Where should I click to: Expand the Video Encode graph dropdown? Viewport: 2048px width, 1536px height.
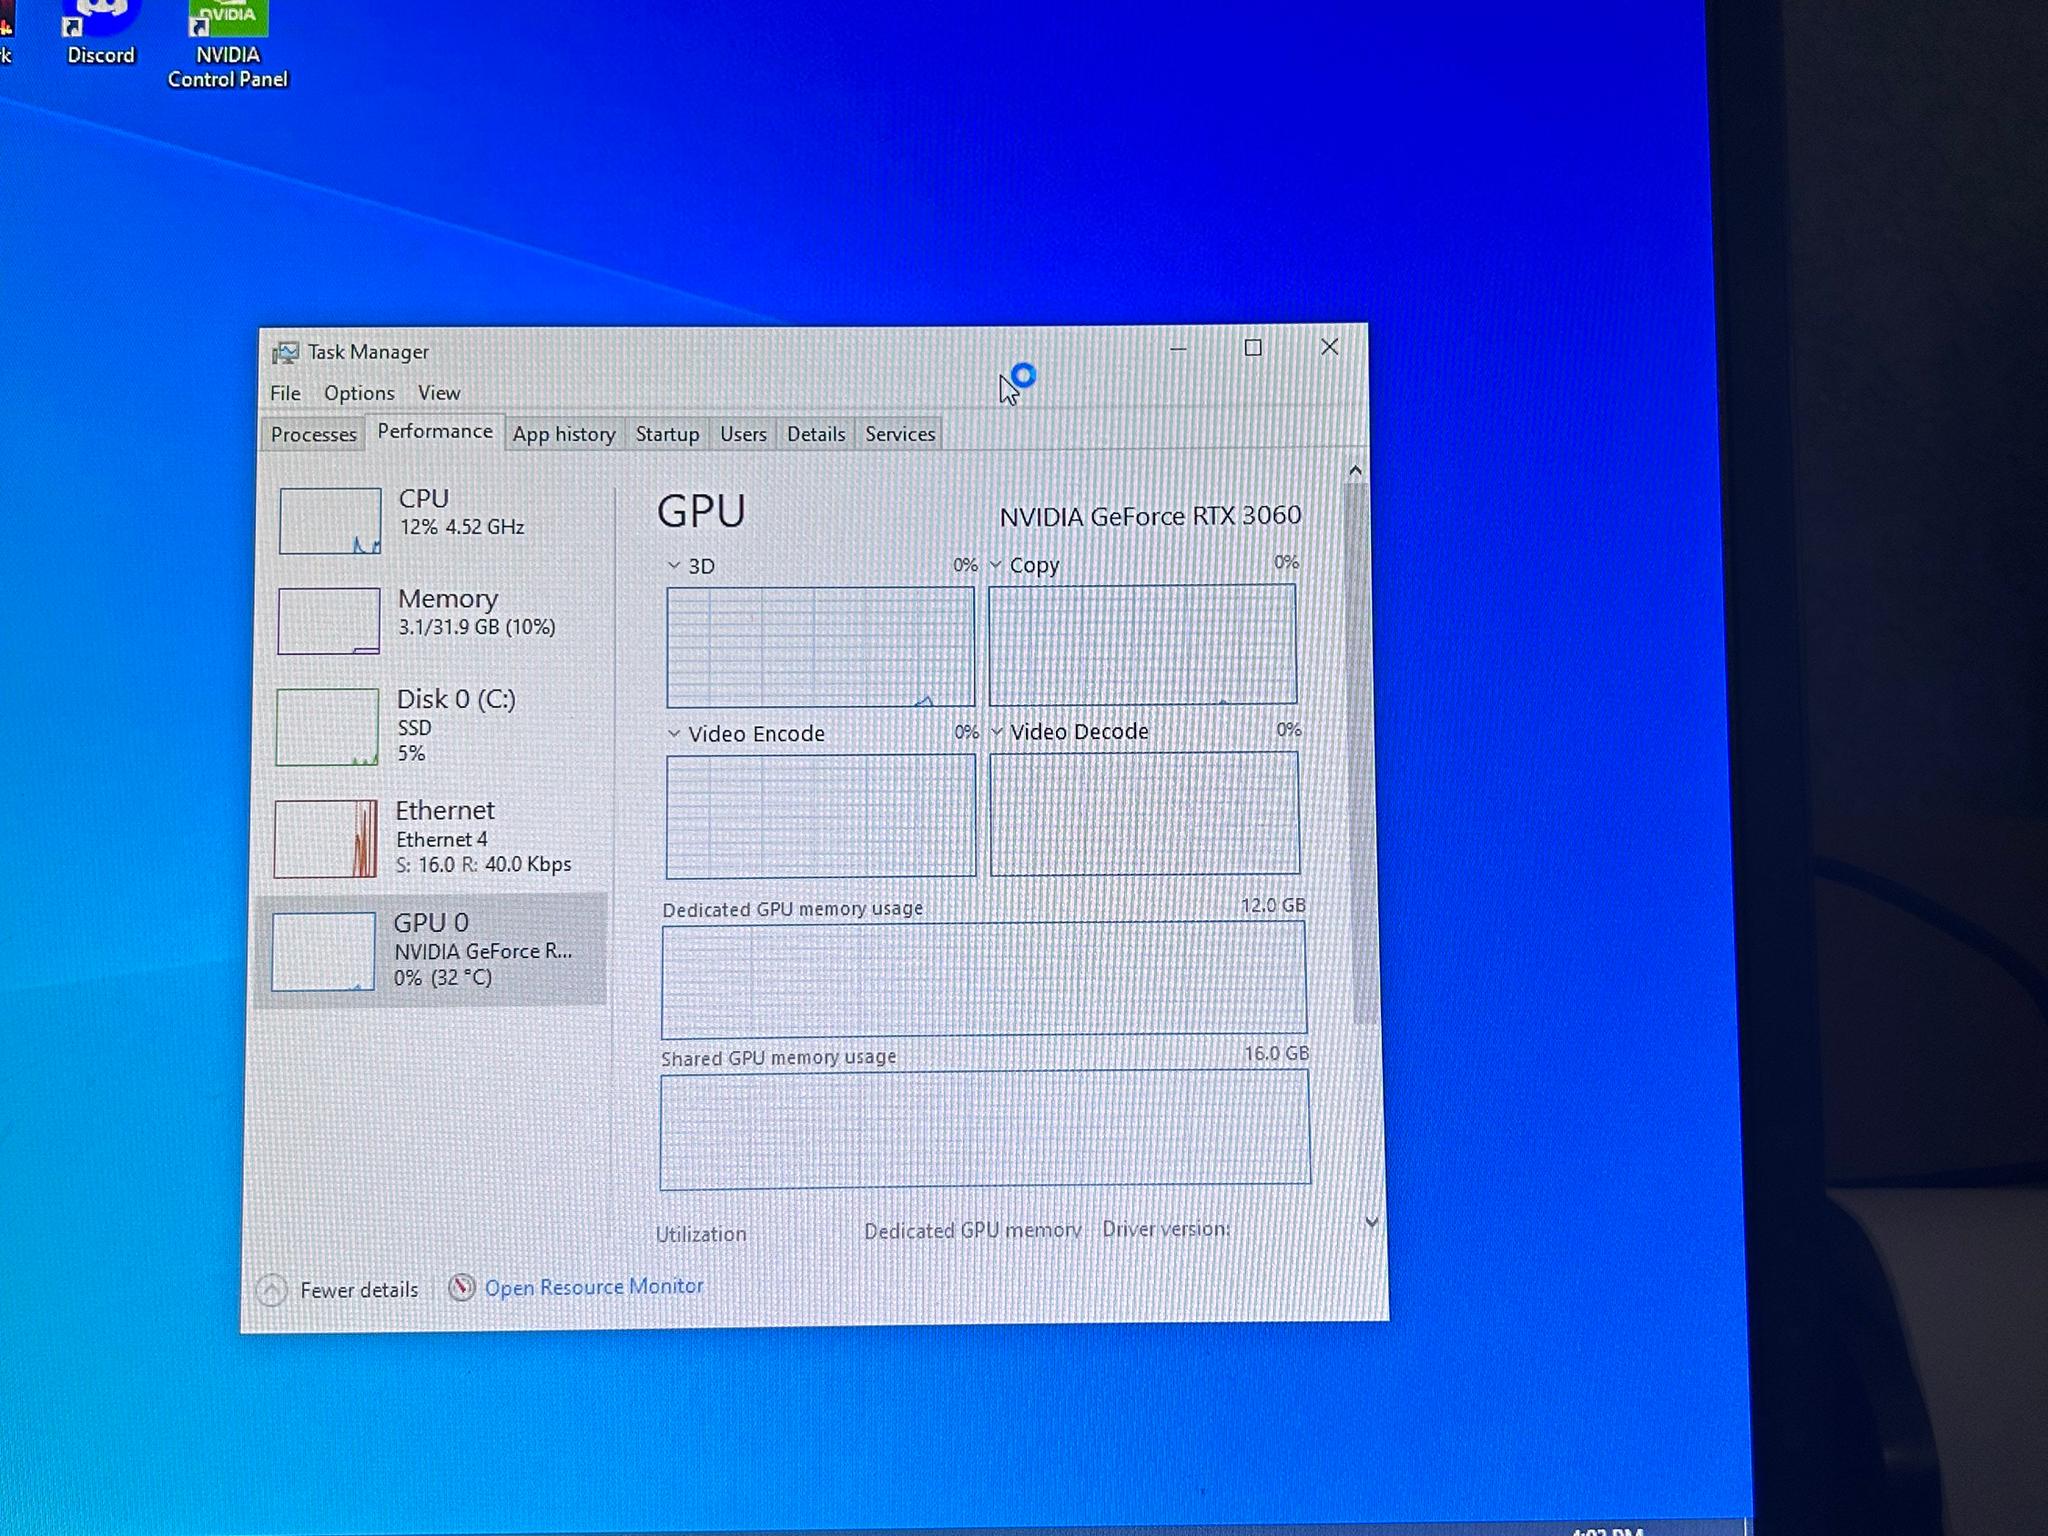(674, 734)
